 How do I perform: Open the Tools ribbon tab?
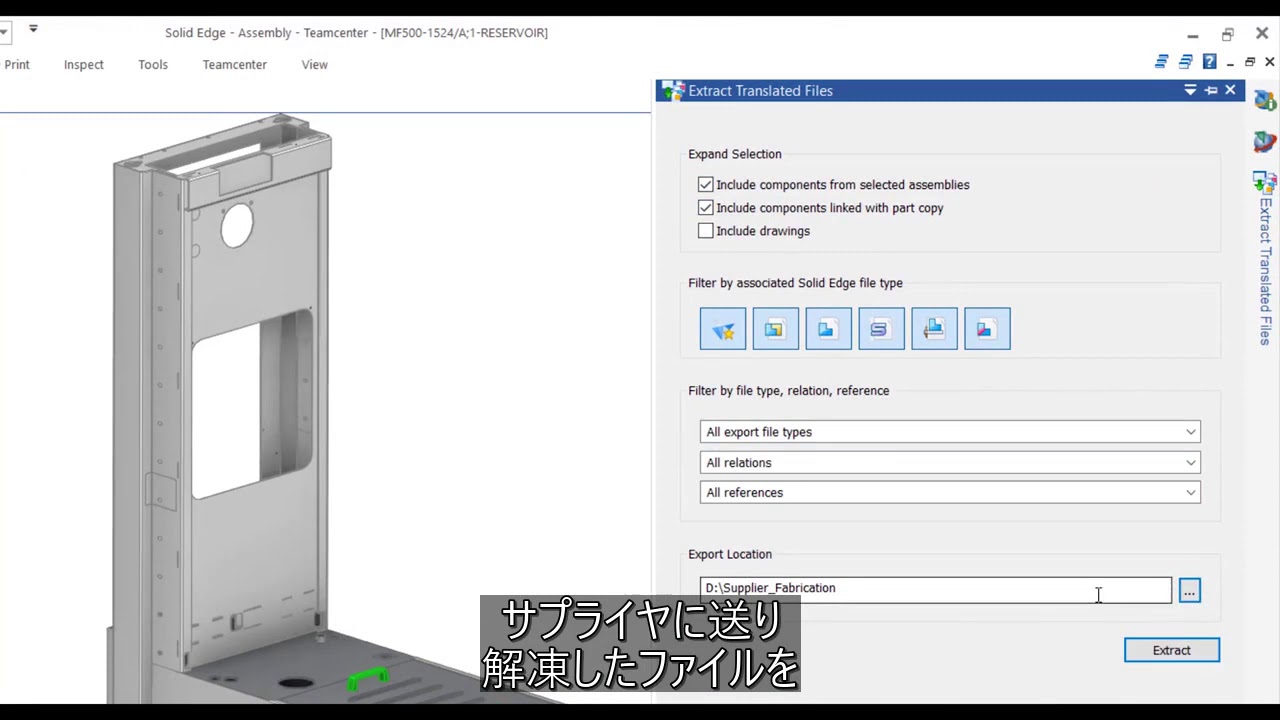click(153, 65)
